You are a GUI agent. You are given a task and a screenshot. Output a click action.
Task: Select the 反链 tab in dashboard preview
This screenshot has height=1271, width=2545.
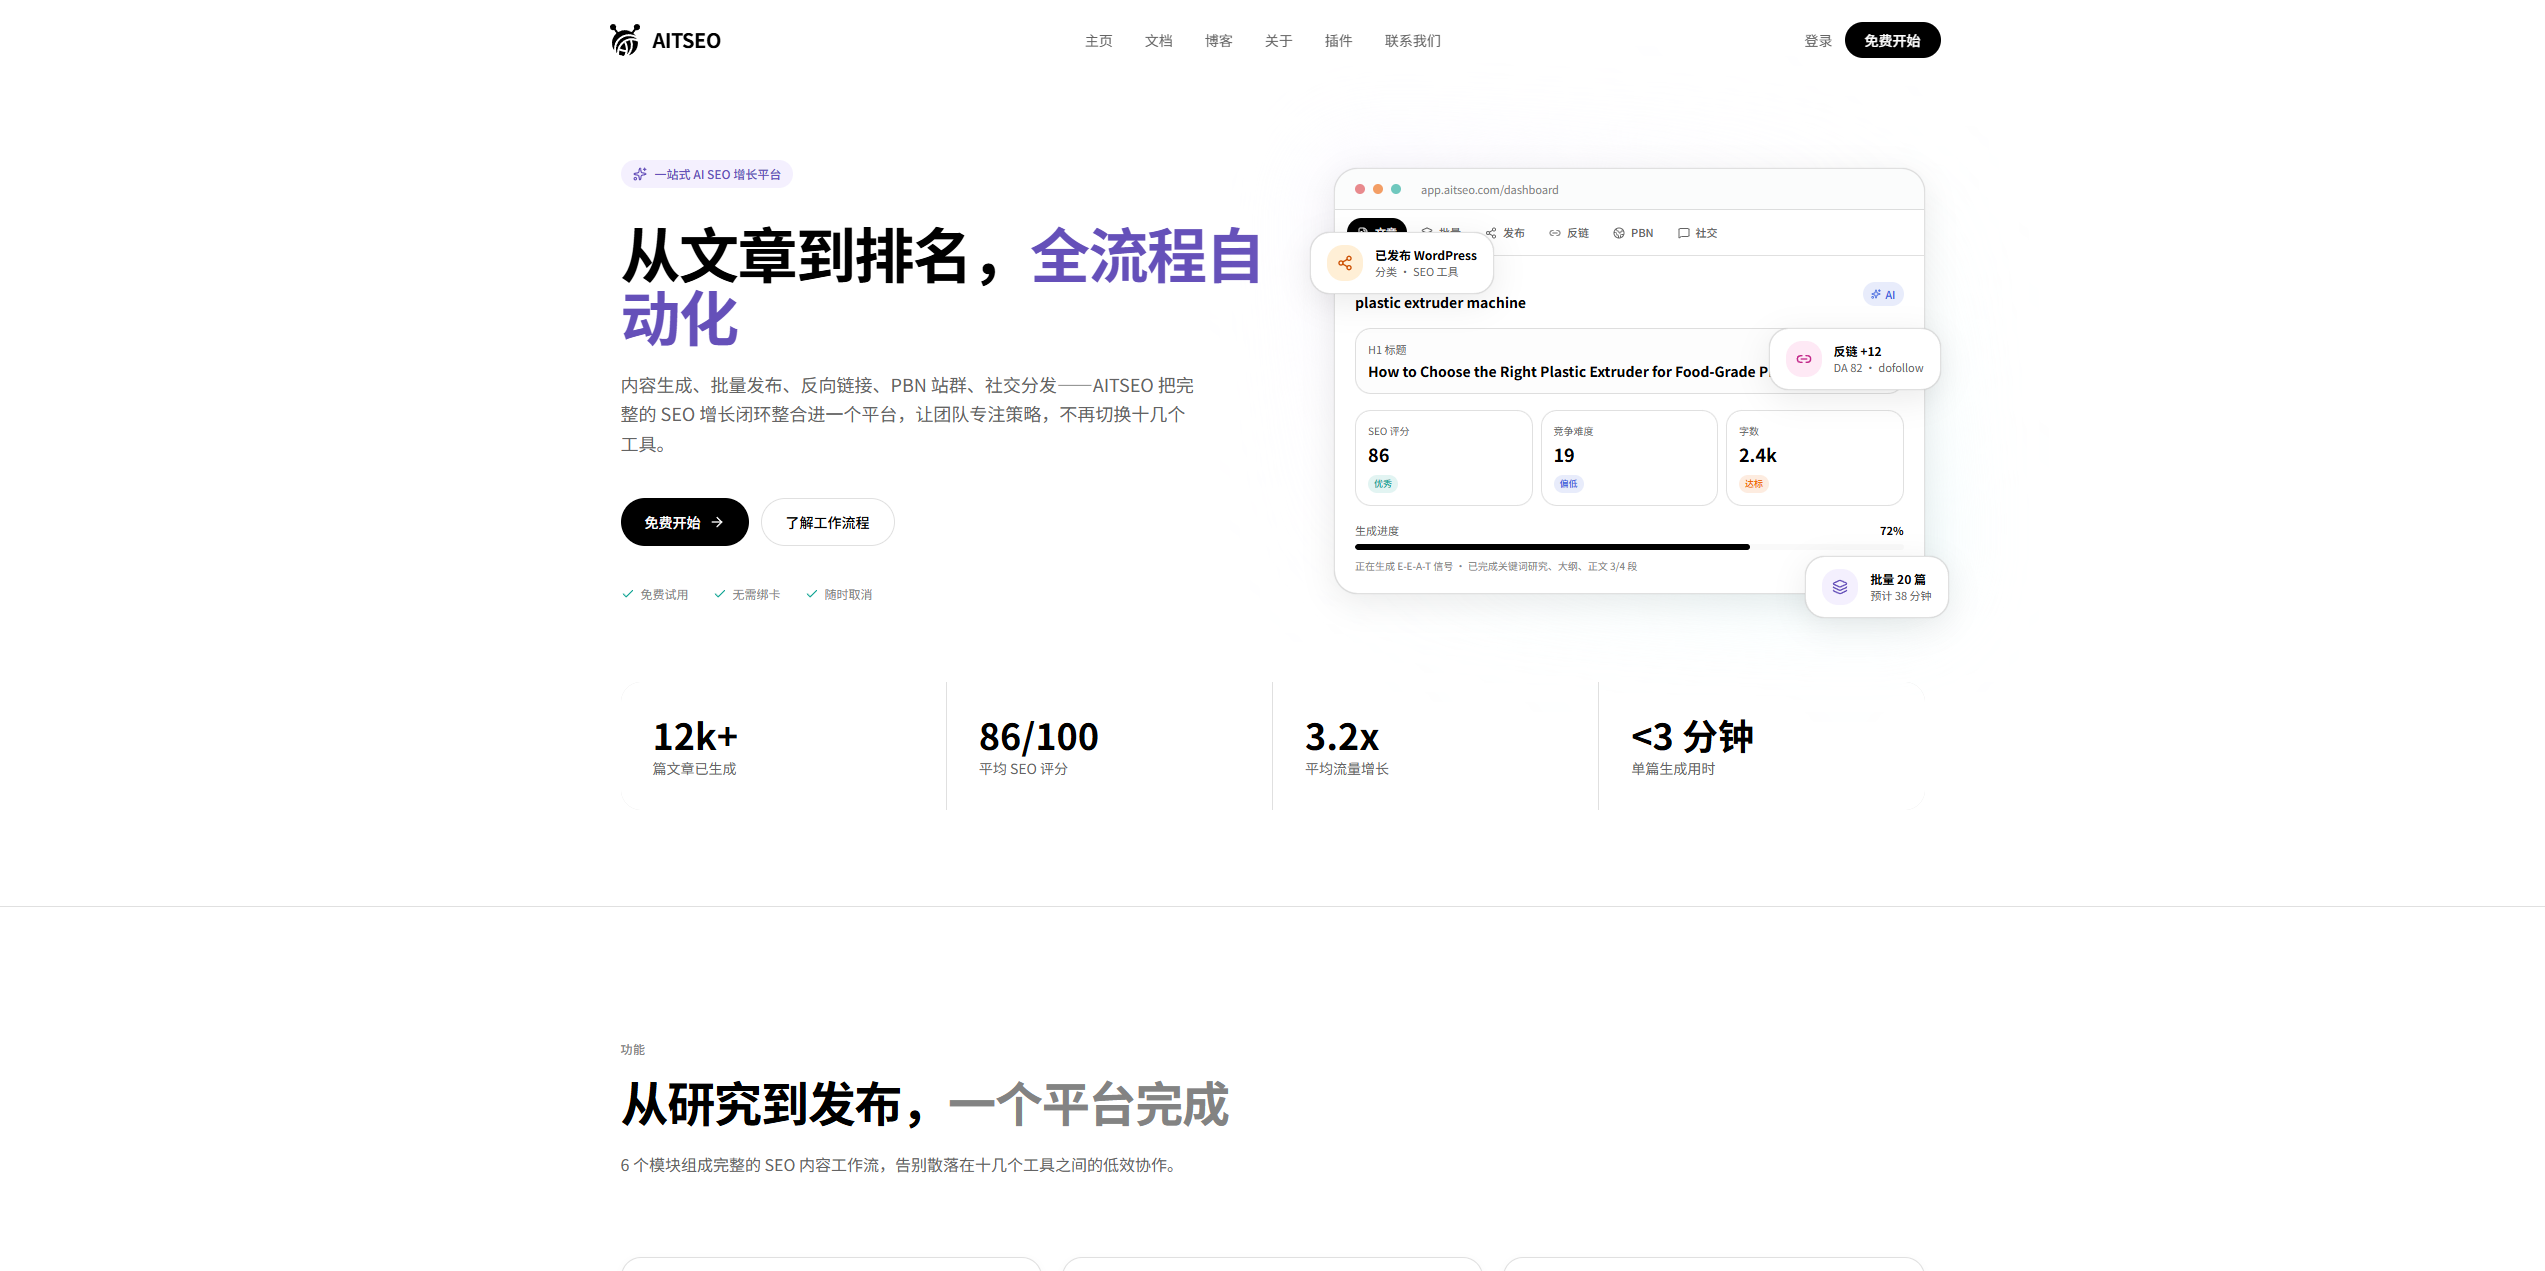[x=1569, y=233]
